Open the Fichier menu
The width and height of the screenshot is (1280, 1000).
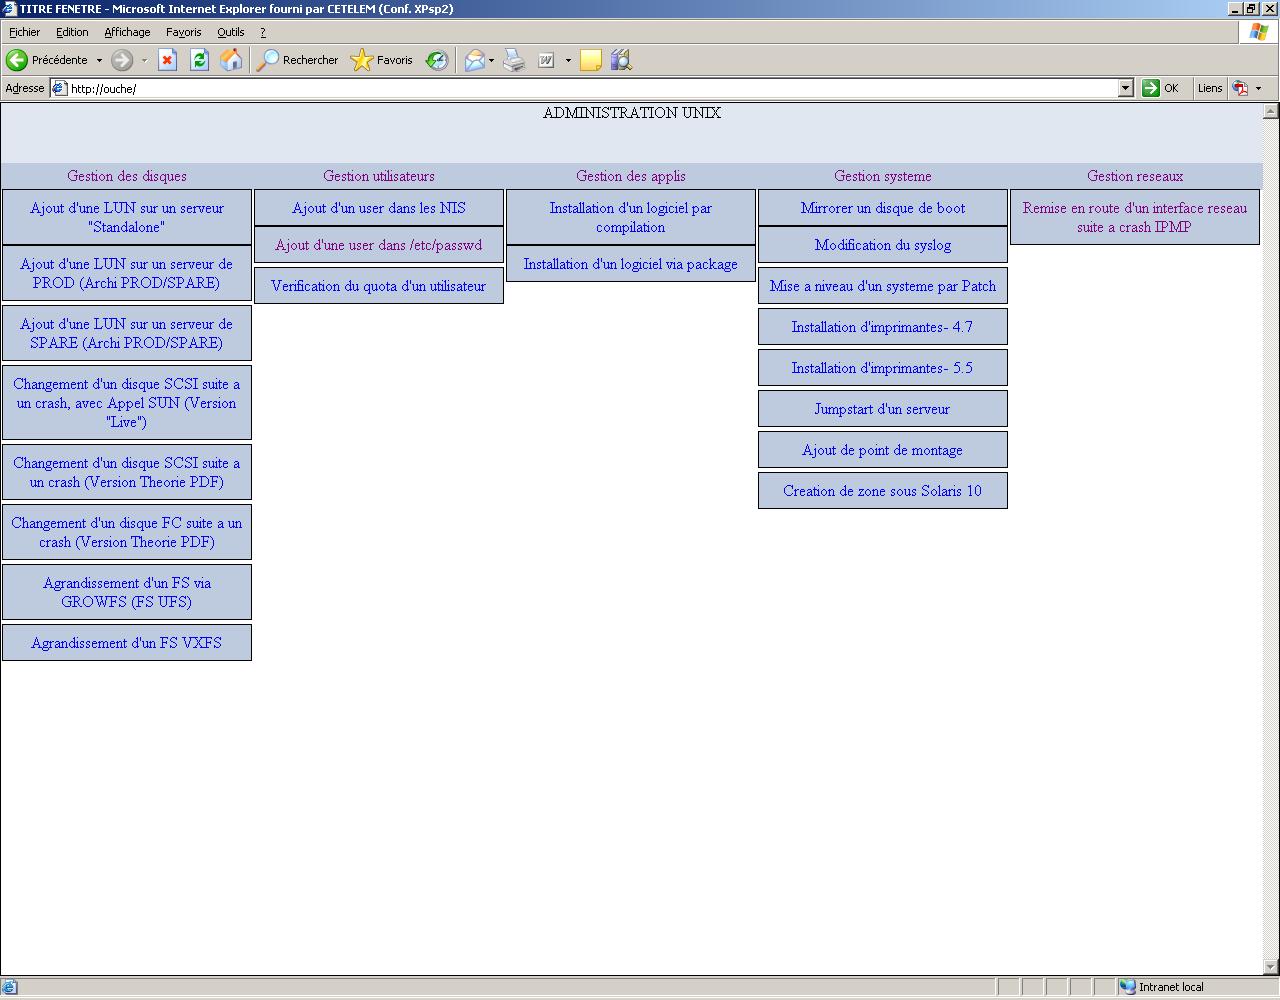click(x=25, y=32)
